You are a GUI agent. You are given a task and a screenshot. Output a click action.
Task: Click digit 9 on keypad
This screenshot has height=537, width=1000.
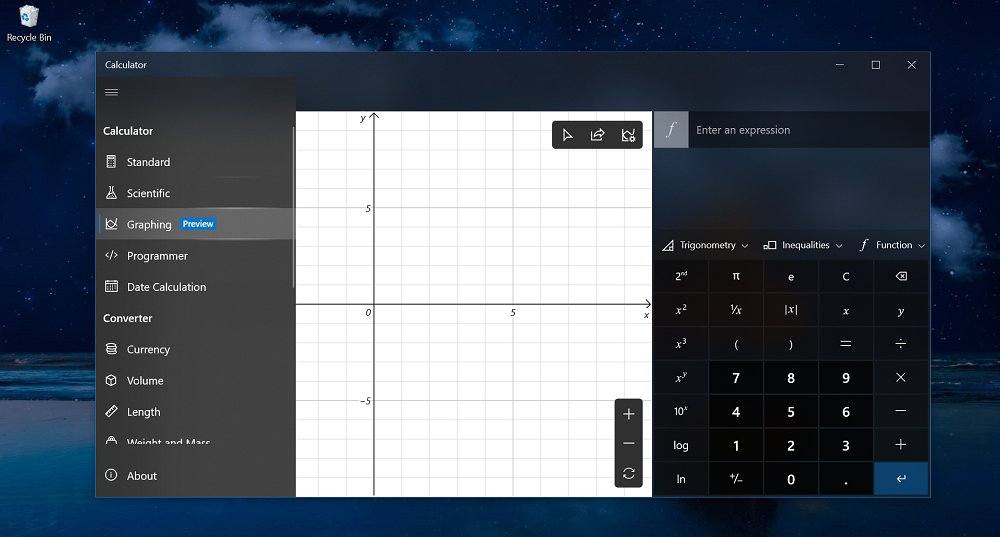click(846, 378)
